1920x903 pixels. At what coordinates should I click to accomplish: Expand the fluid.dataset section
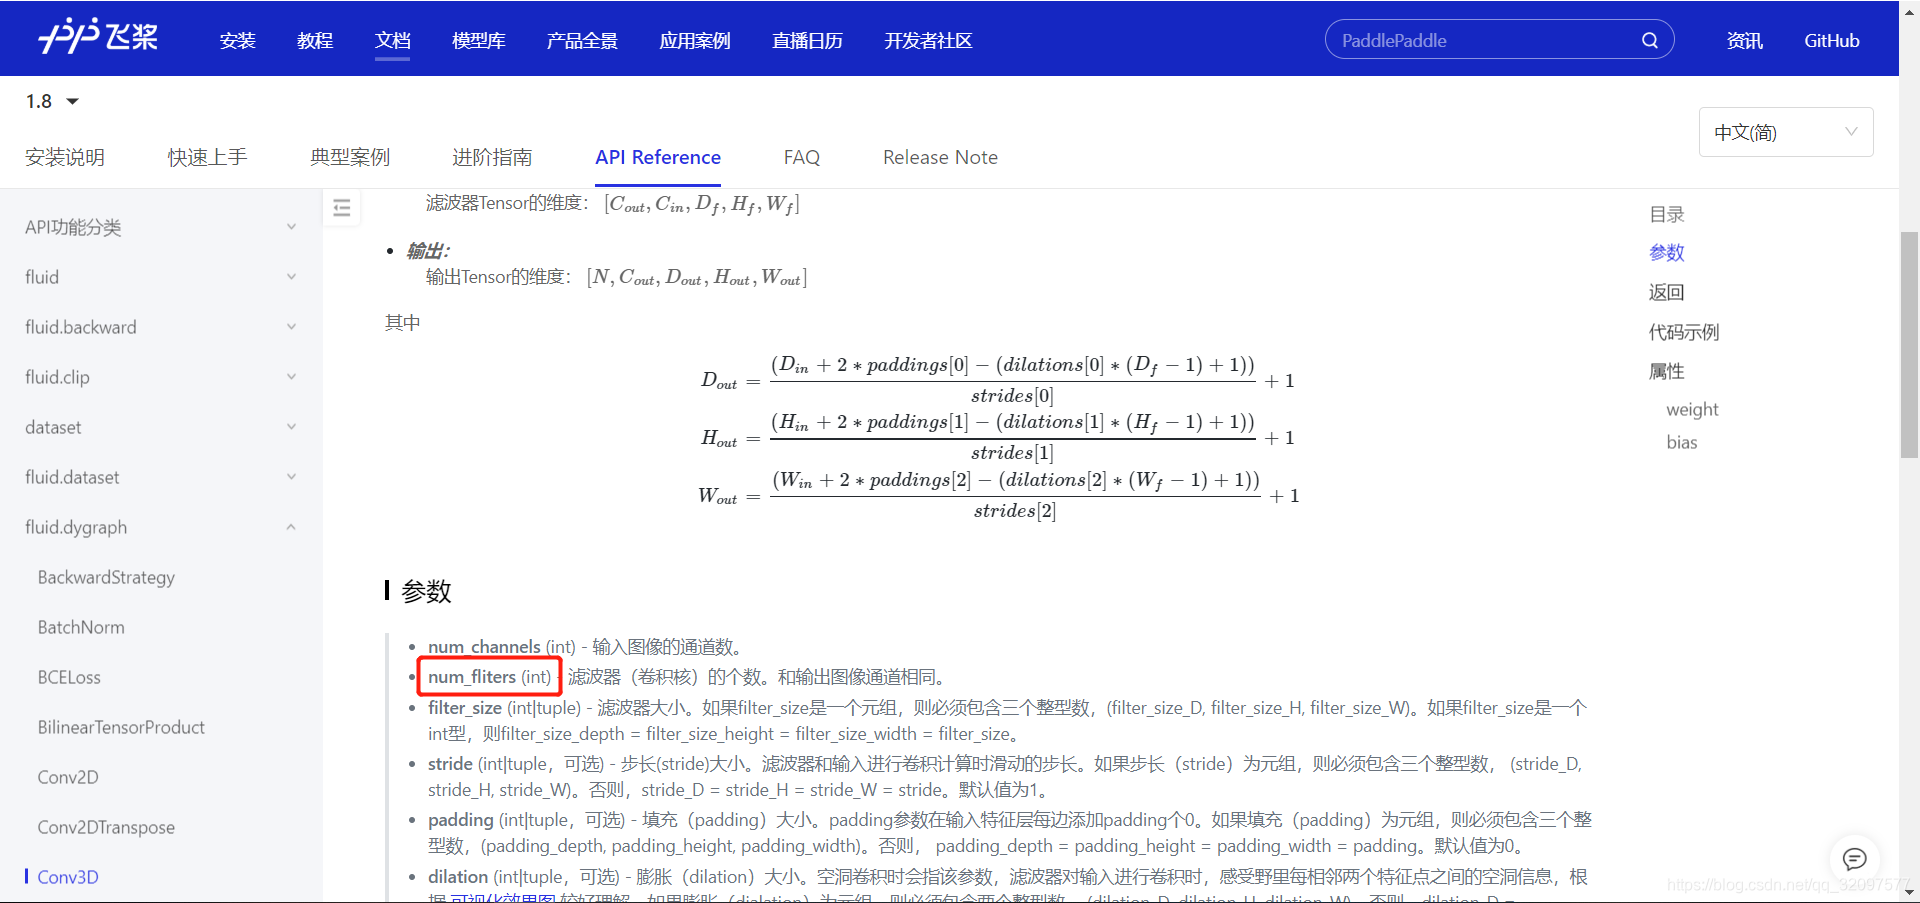coord(160,477)
